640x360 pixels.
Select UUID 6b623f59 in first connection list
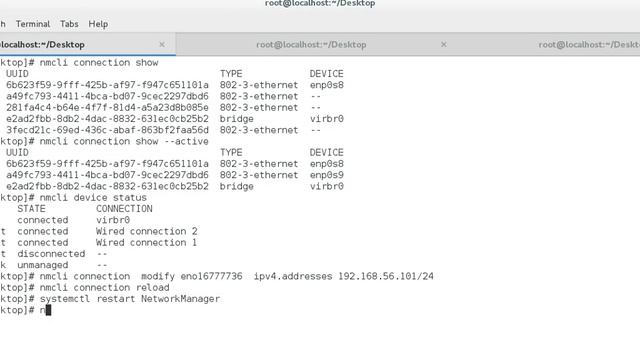(x=107, y=85)
